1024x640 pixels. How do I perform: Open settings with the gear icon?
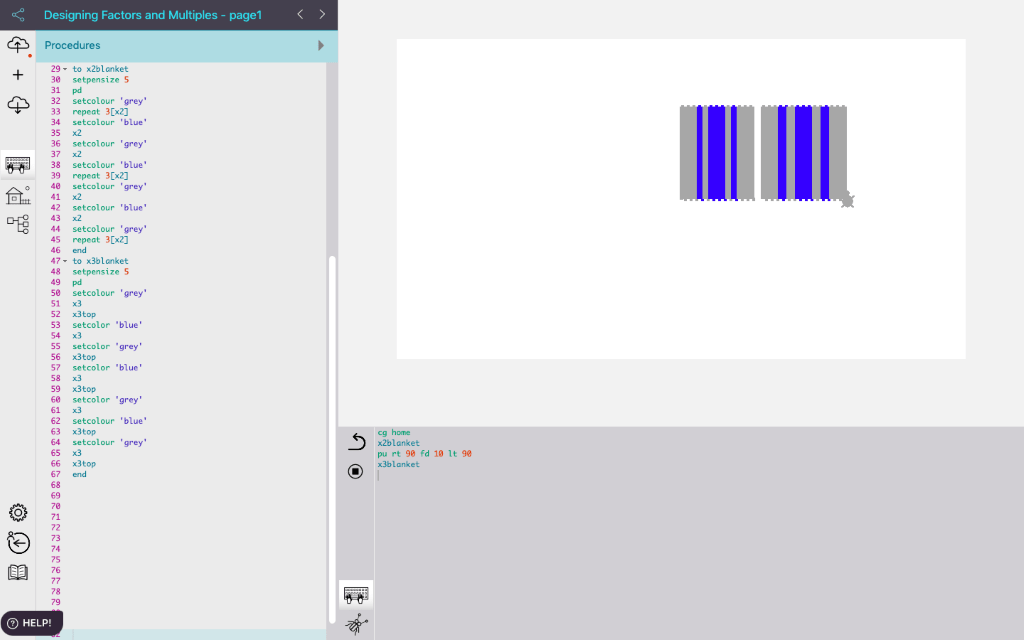(x=18, y=513)
